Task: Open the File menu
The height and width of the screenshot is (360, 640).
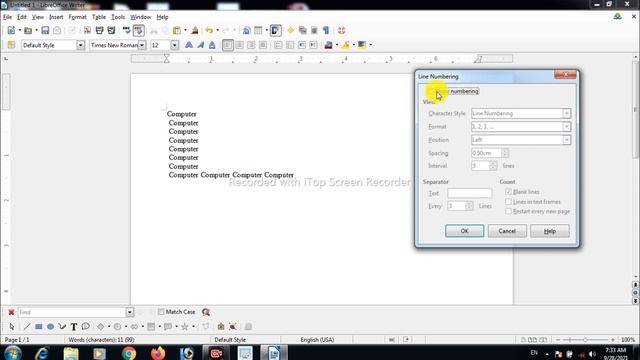Action: pyautogui.click(x=7, y=17)
